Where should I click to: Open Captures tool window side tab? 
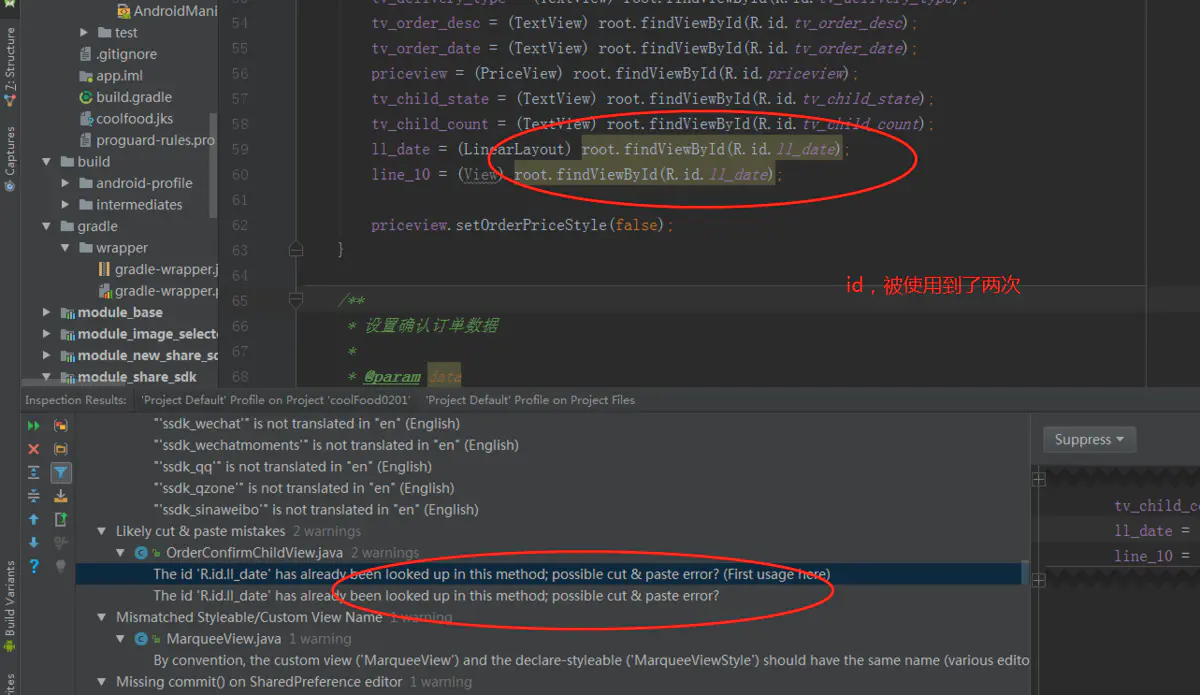(x=10, y=158)
